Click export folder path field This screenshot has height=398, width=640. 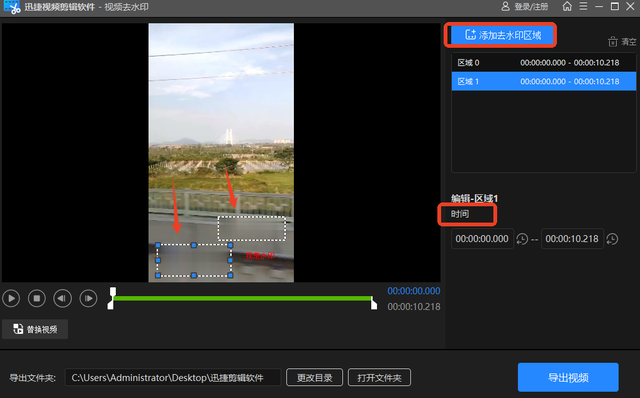(173, 378)
